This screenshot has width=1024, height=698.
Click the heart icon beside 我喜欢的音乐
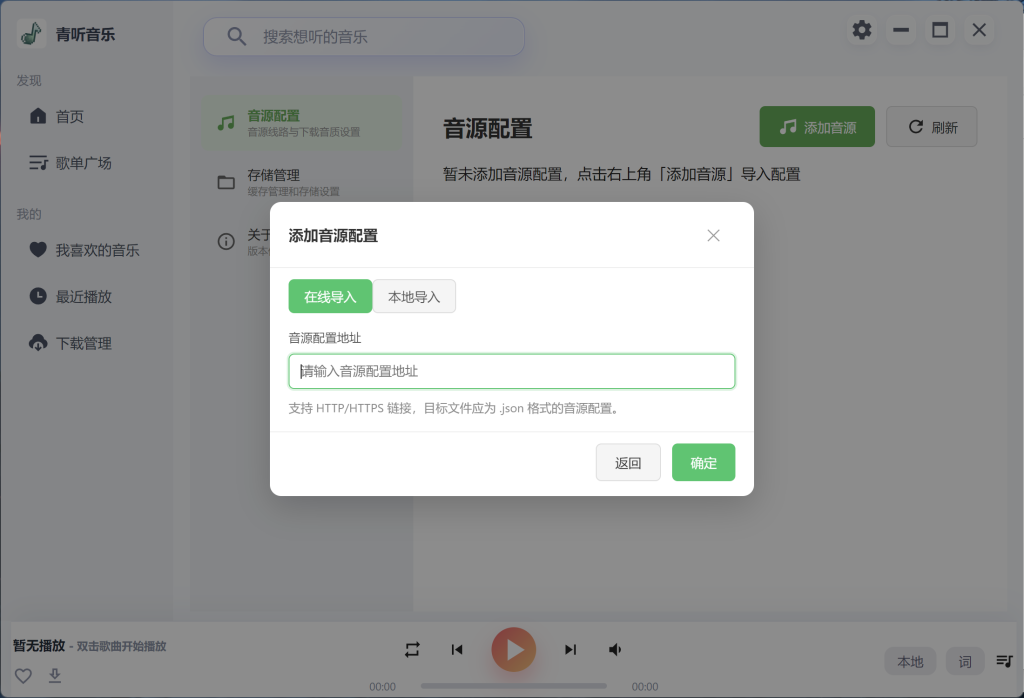click(39, 249)
